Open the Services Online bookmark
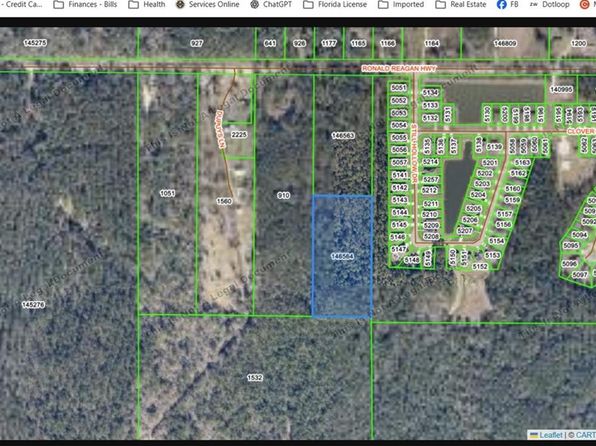The width and height of the screenshot is (596, 446). tap(208, 5)
